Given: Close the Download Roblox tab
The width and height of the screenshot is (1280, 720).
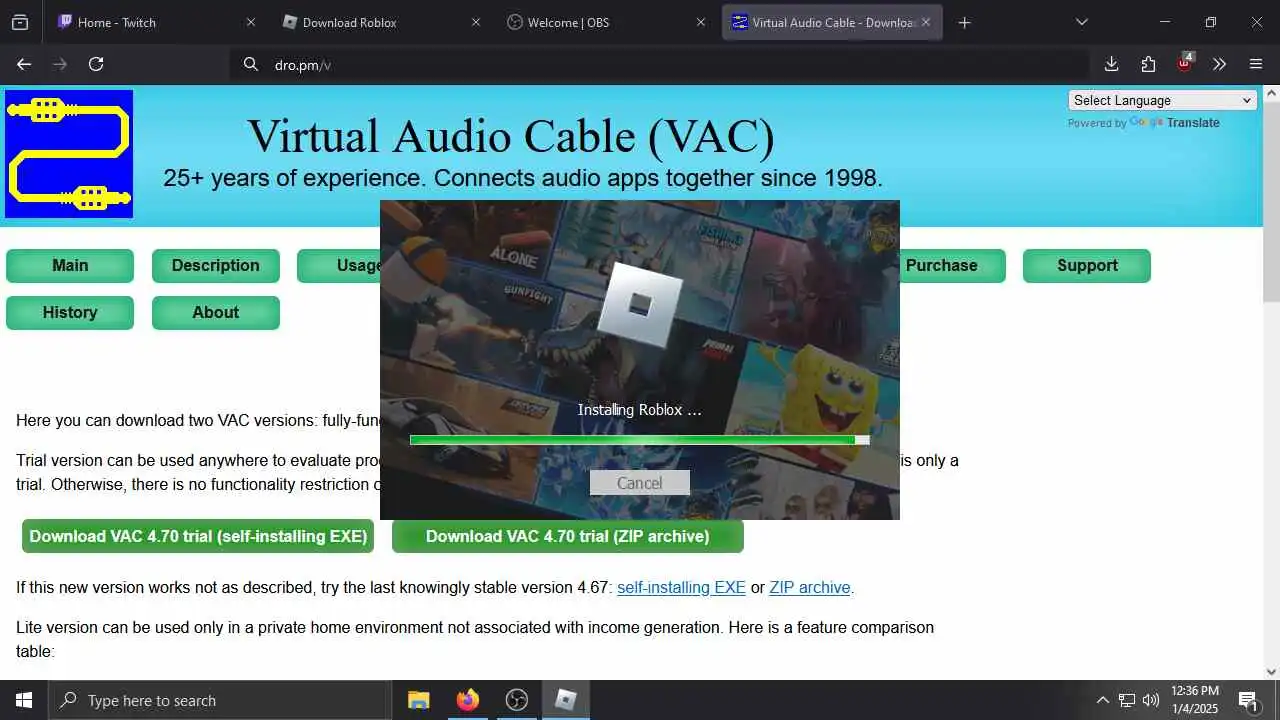Looking at the screenshot, I should pyautogui.click(x=475, y=22).
